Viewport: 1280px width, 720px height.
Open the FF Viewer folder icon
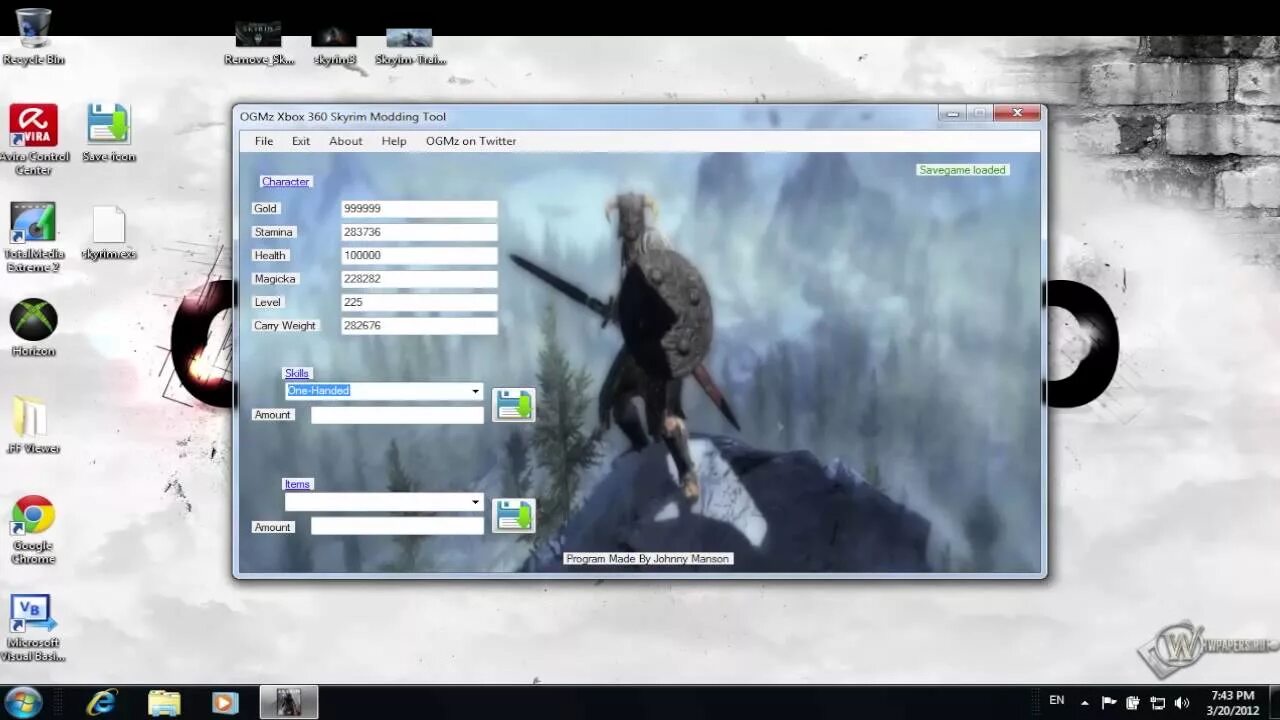(33, 425)
